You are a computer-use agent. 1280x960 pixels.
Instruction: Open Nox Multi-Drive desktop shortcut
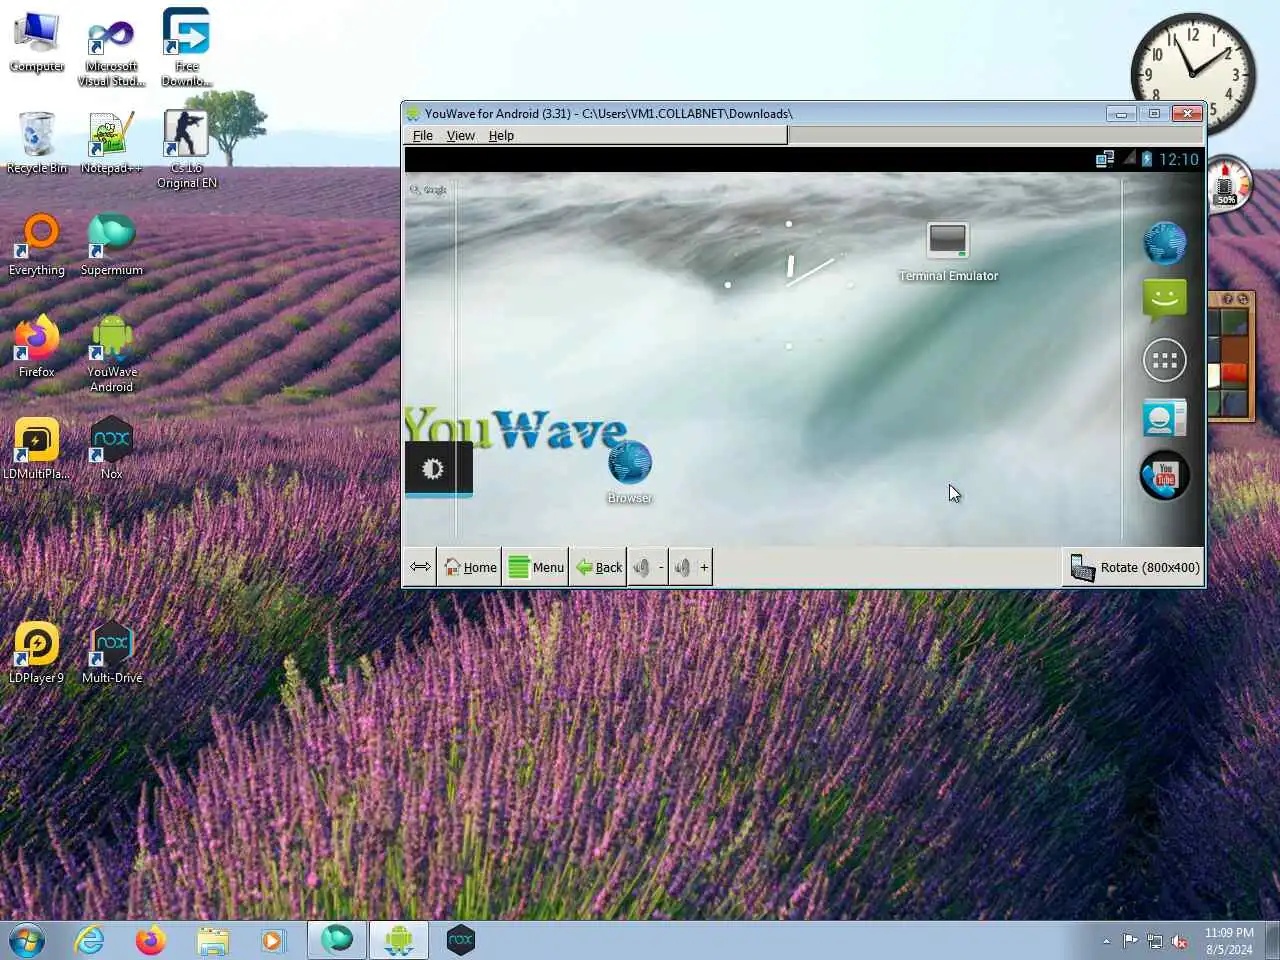click(111, 653)
